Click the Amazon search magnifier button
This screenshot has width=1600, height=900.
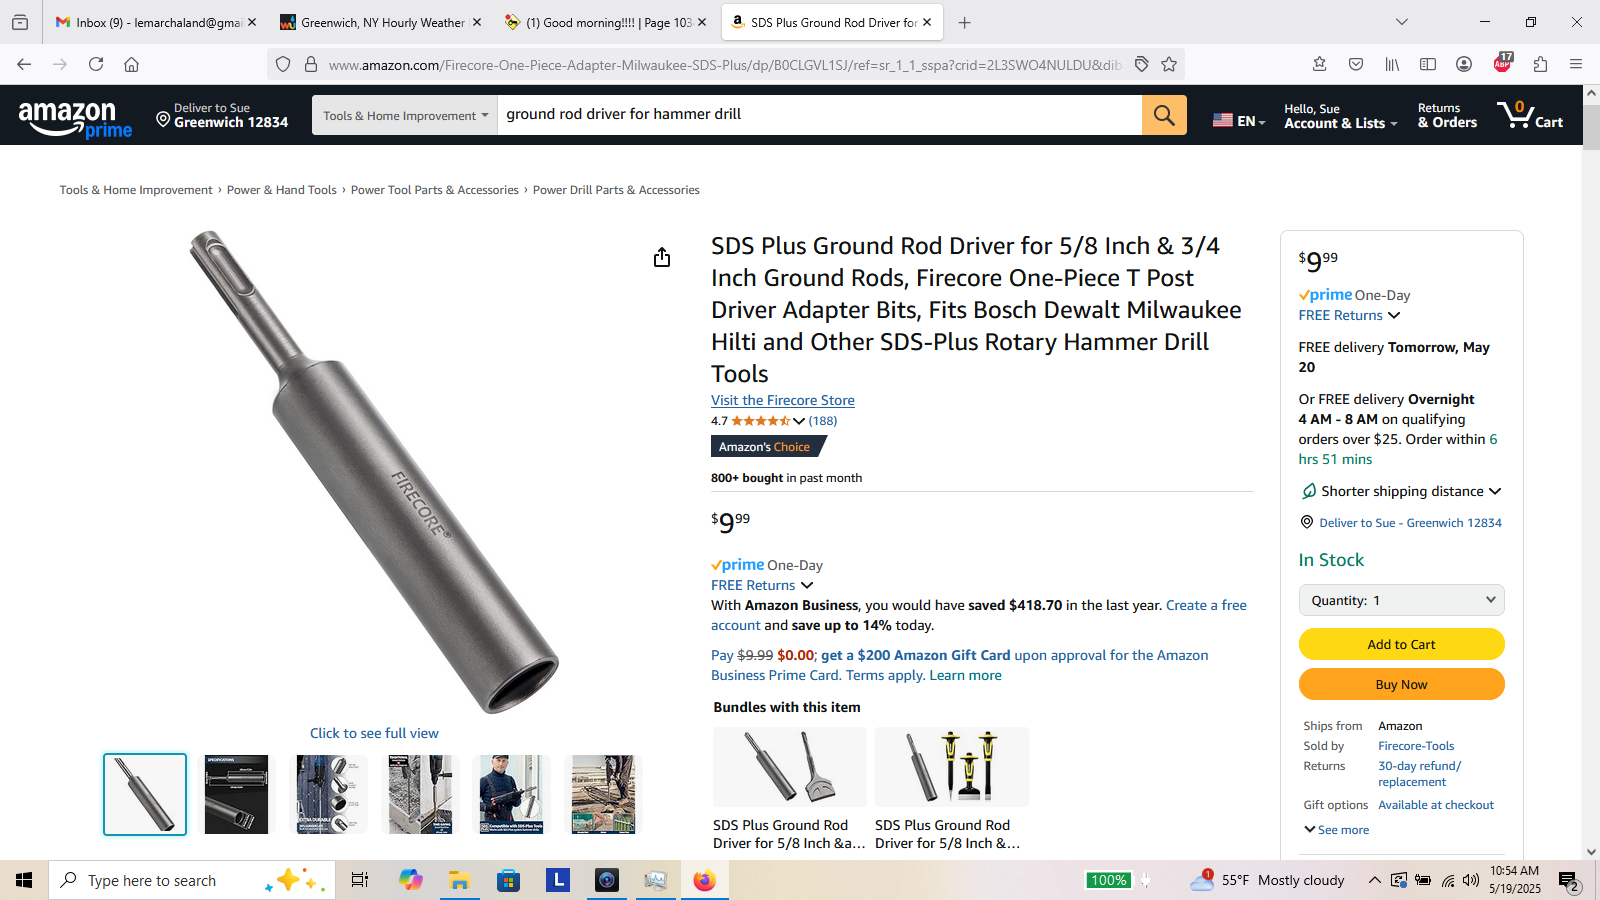coord(1164,115)
